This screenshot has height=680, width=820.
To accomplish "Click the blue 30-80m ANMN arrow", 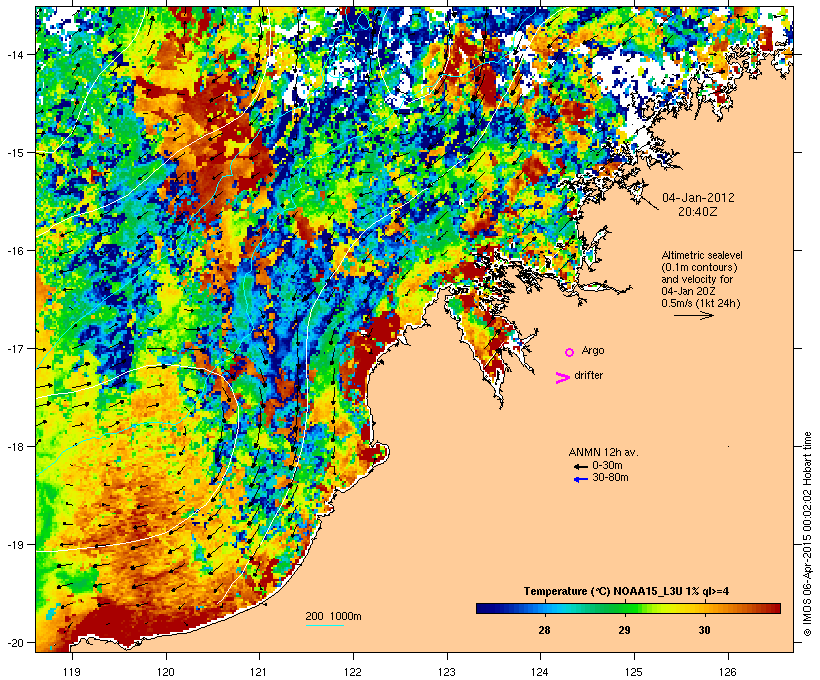I will point(581,479).
